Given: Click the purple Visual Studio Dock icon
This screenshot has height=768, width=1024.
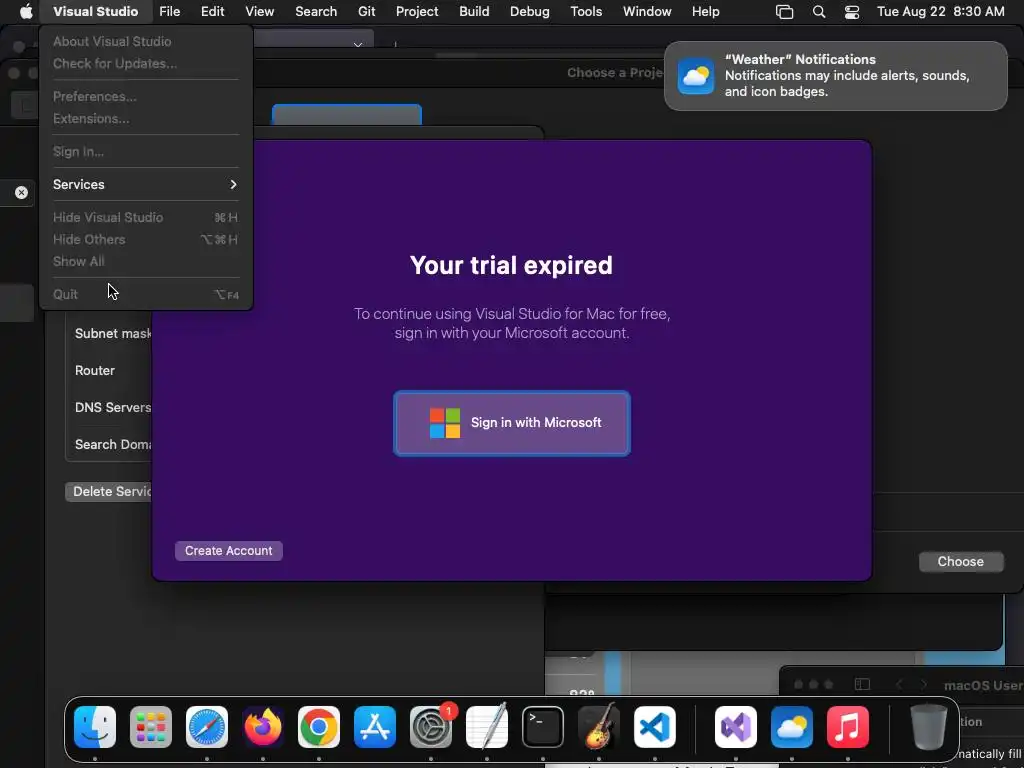Looking at the screenshot, I should click(x=736, y=727).
